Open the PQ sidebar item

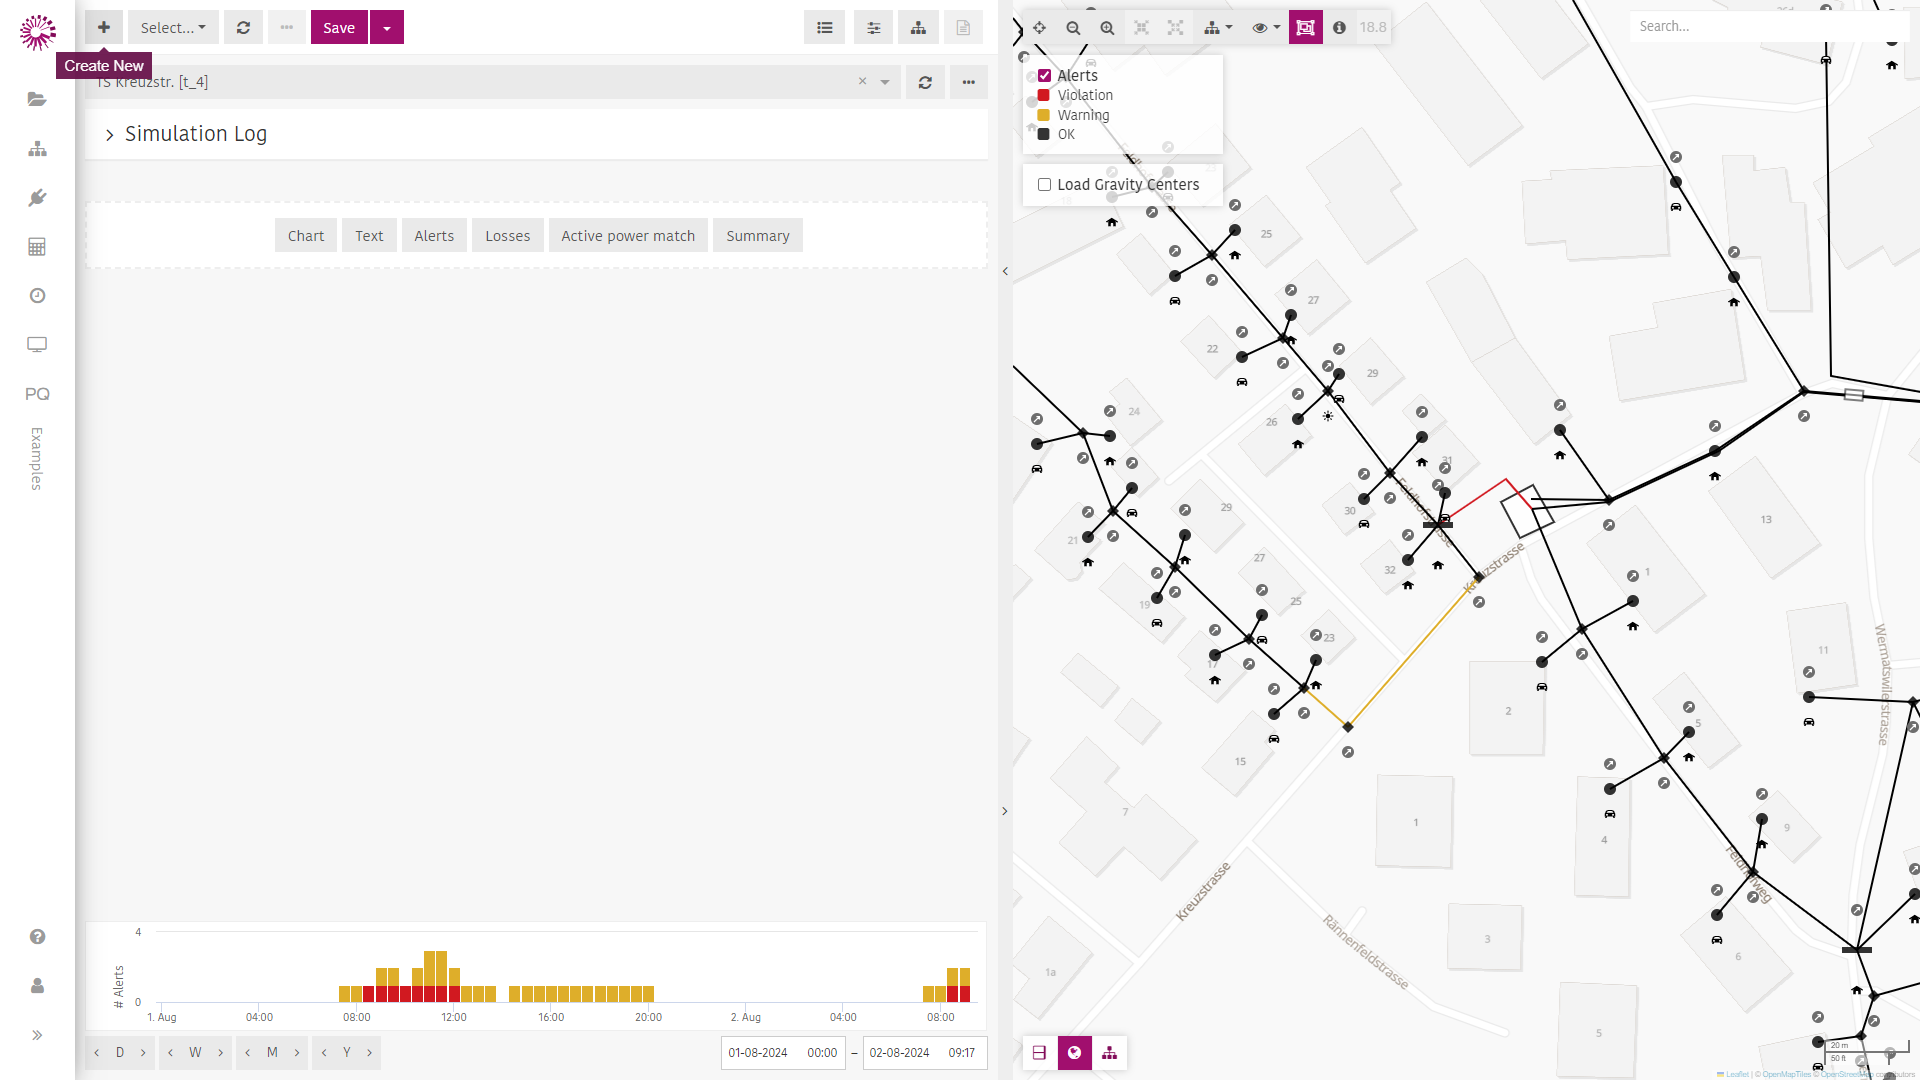(37, 394)
